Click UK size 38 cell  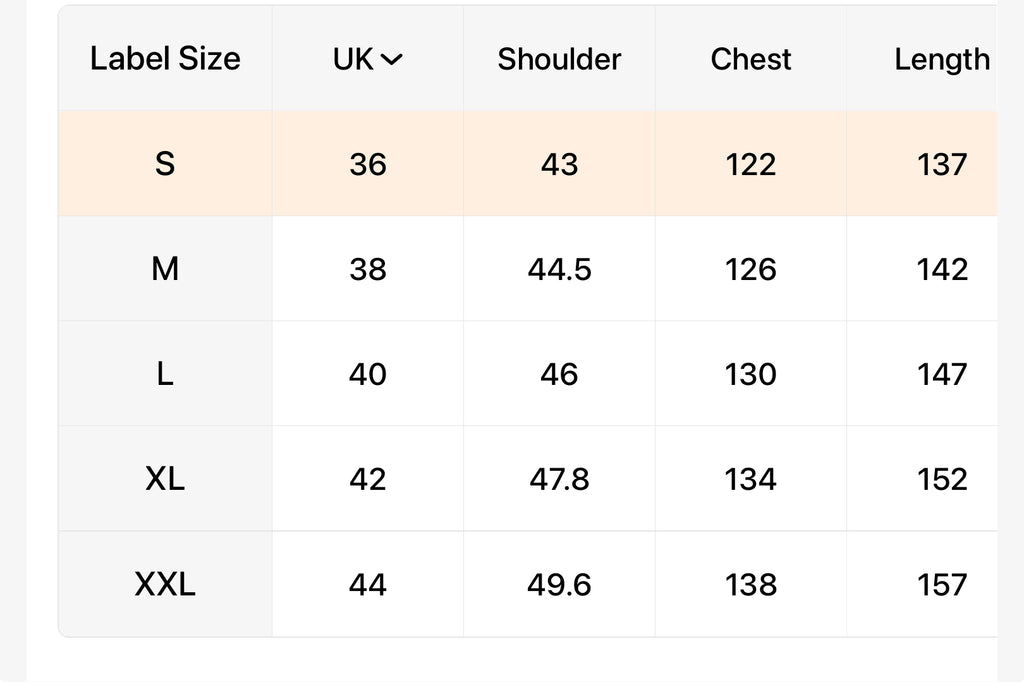(368, 268)
